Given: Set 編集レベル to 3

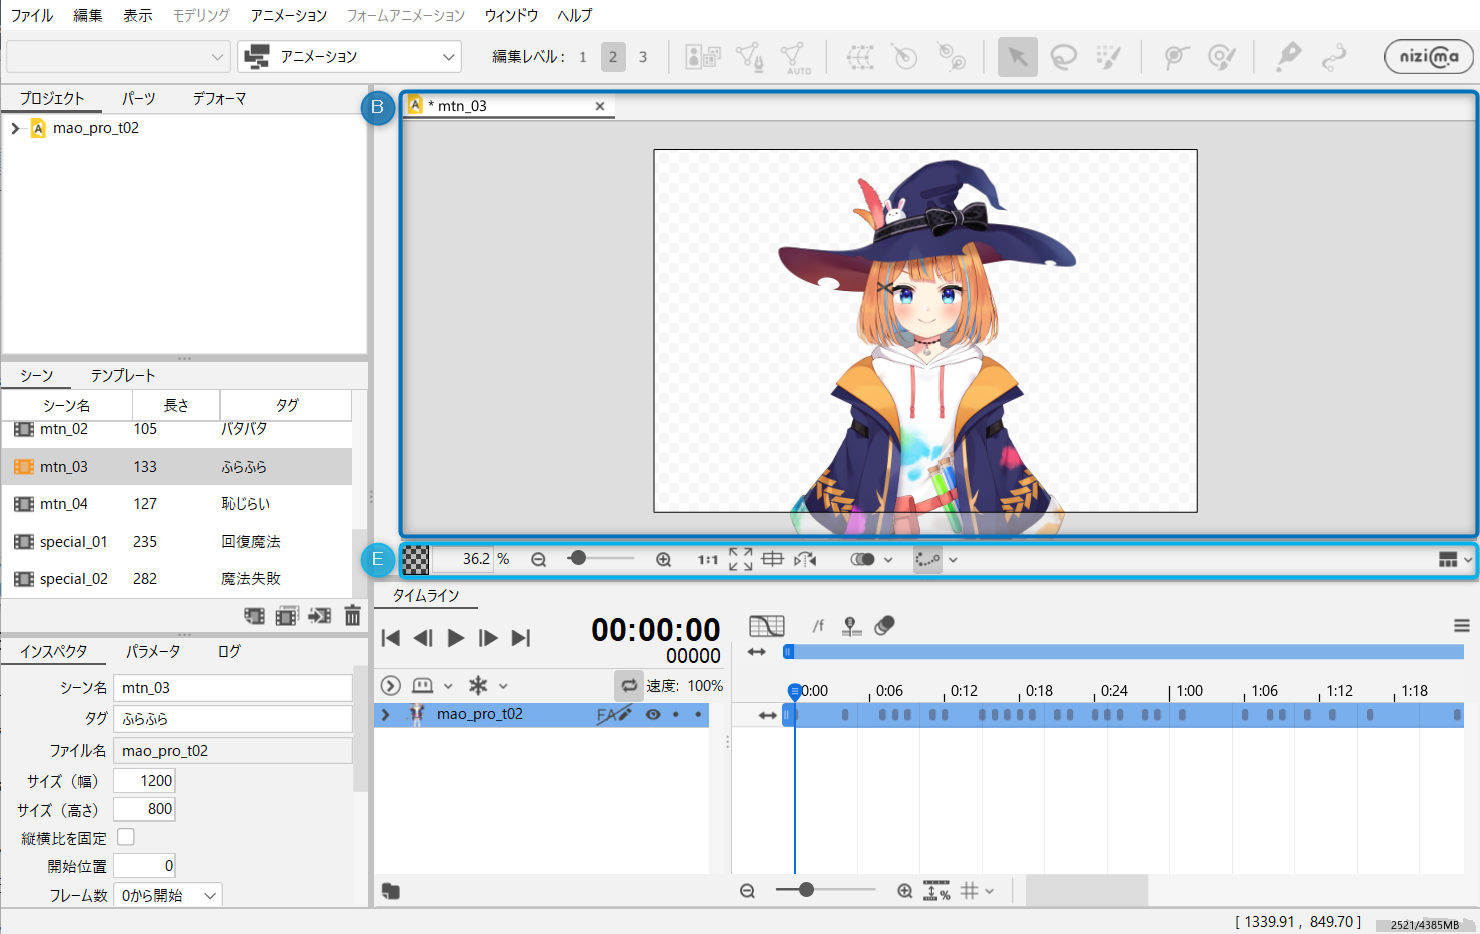Looking at the screenshot, I should [x=643, y=57].
